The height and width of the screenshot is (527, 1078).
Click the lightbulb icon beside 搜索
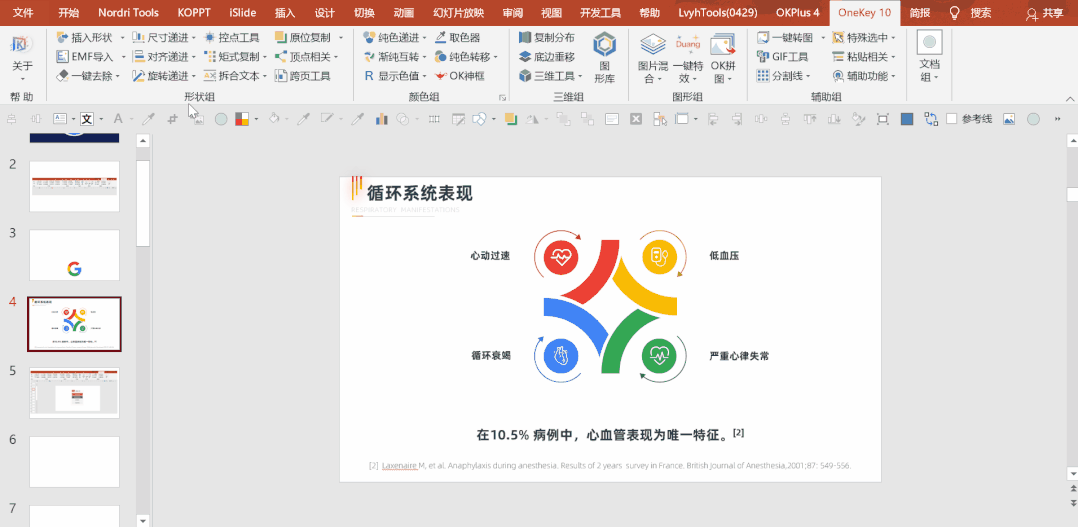coord(954,12)
